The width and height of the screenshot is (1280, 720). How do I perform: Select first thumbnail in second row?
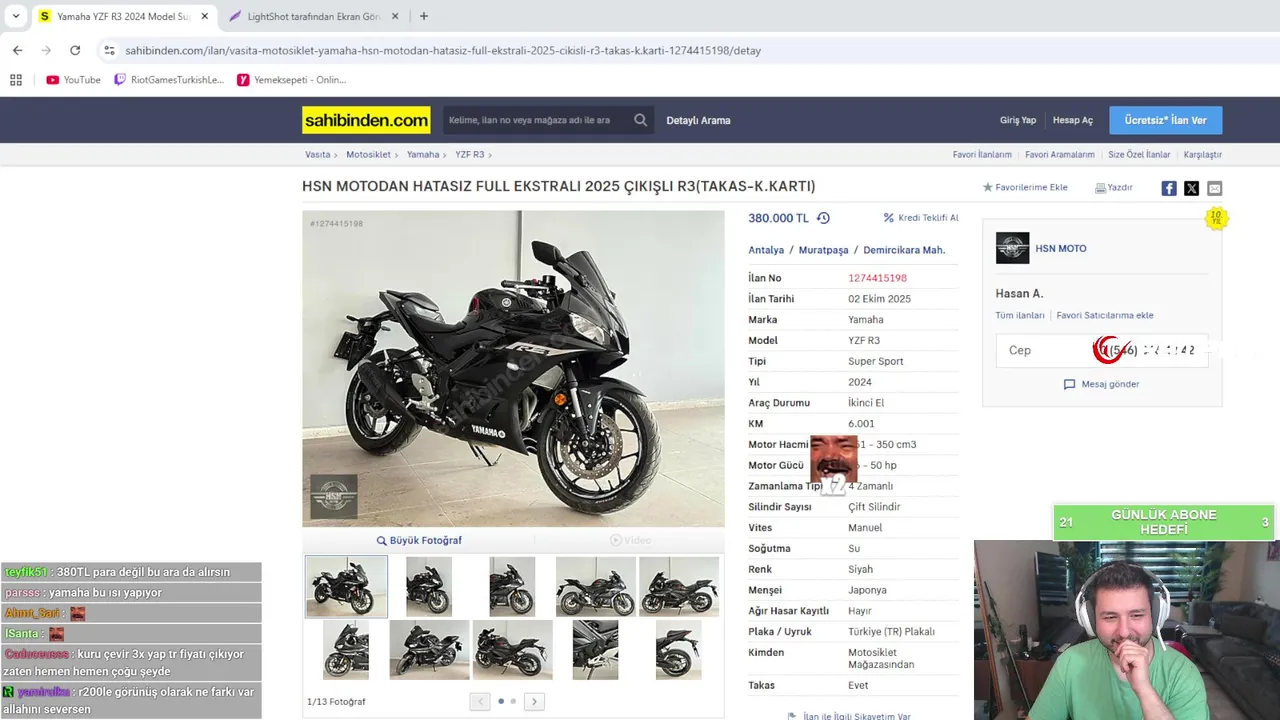(346, 650)
